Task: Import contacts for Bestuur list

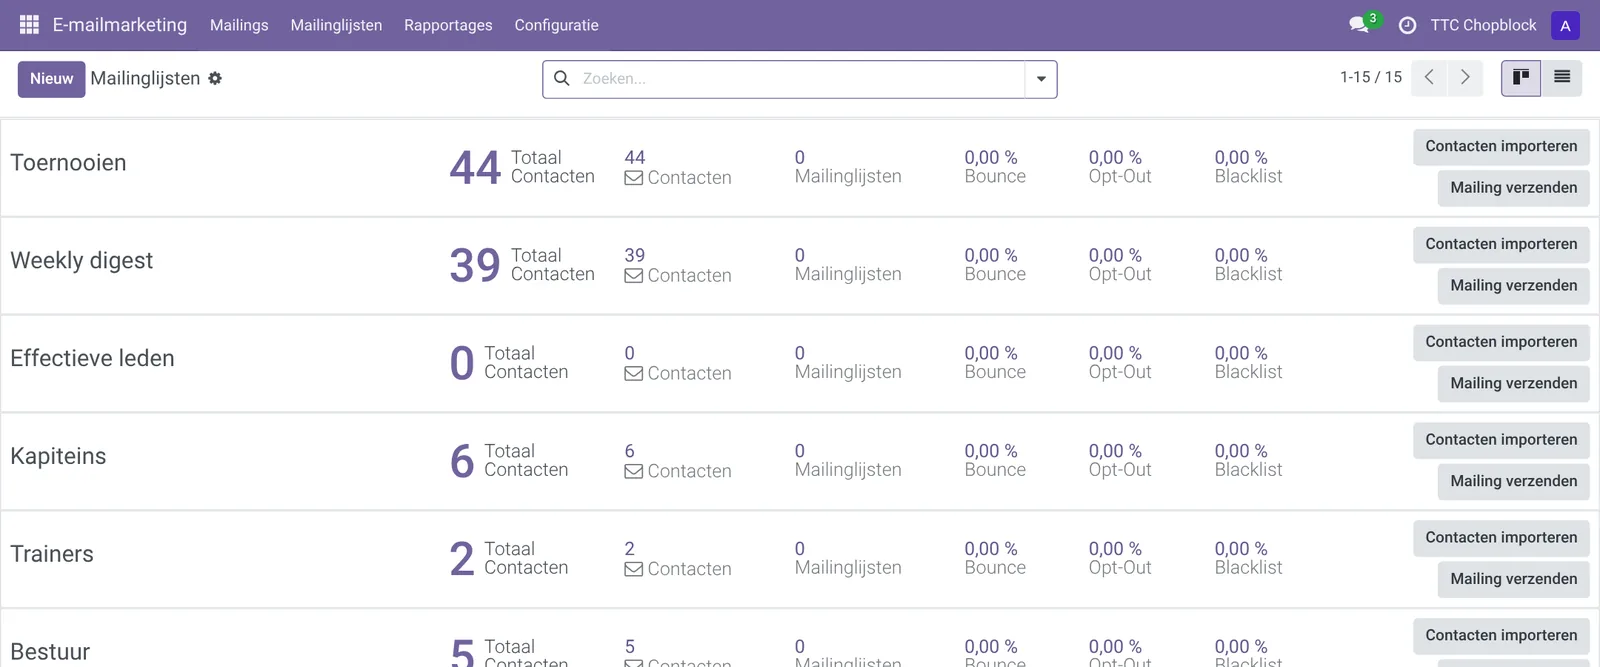Action: pos(1501,637)
